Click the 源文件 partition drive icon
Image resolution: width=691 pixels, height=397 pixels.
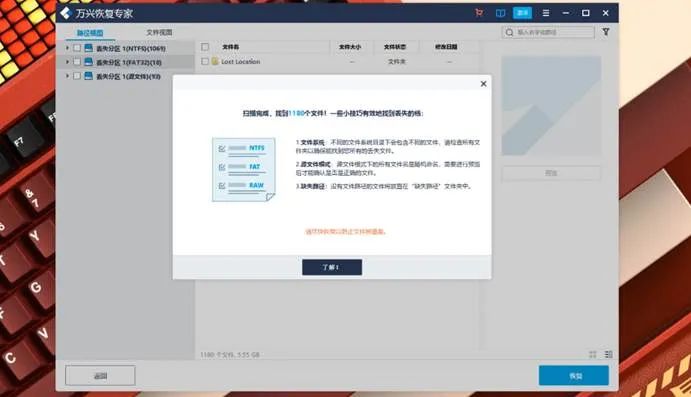coord(89,76)
